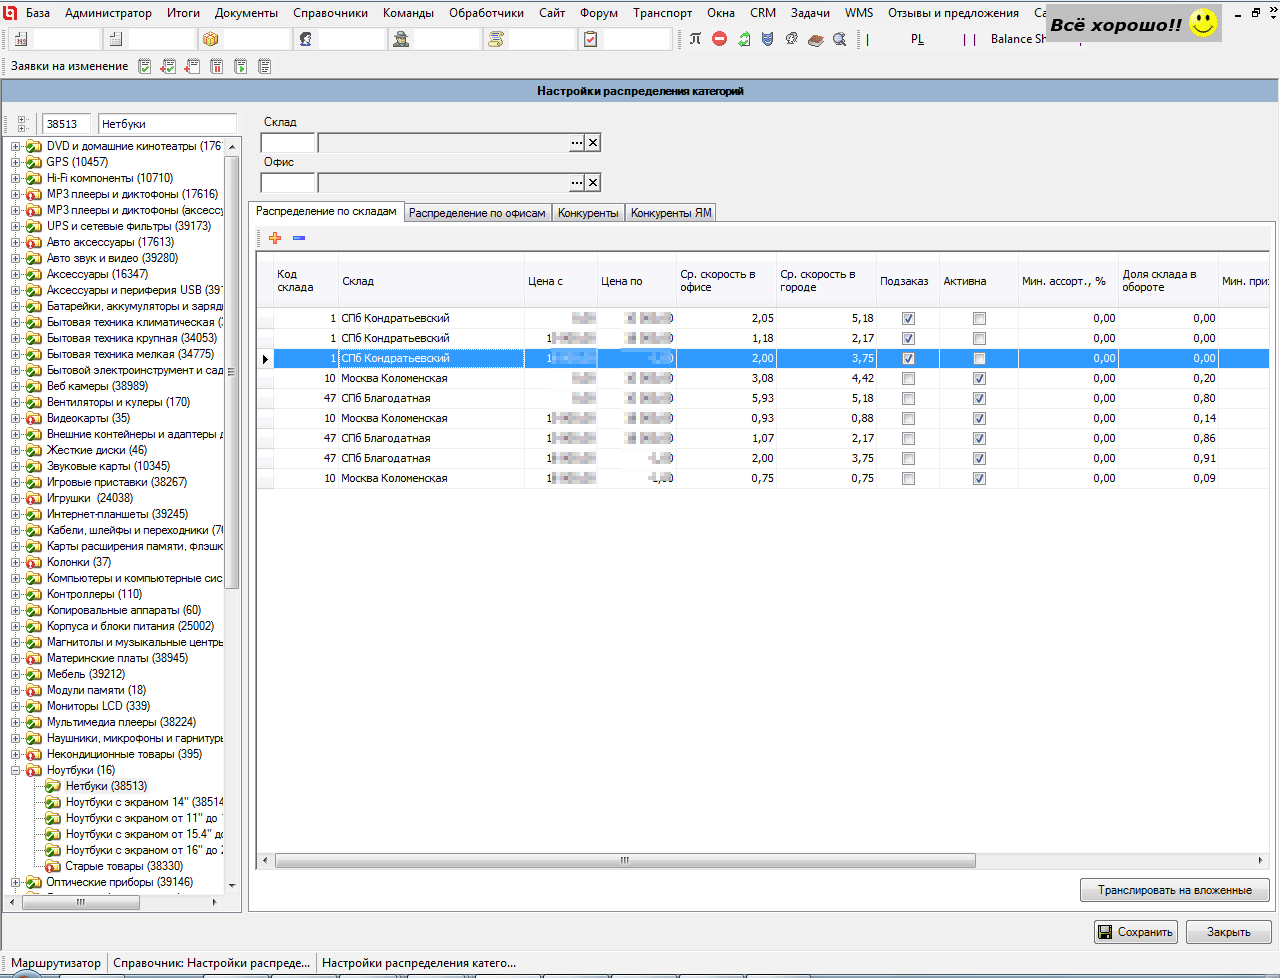
Task: Click the green play request icon
Action: (241, 66)
